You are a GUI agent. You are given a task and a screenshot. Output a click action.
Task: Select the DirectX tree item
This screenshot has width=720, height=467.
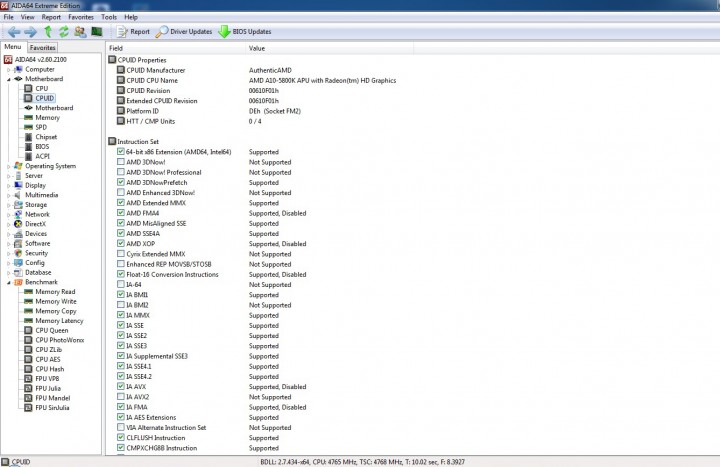tap(30, 224)
